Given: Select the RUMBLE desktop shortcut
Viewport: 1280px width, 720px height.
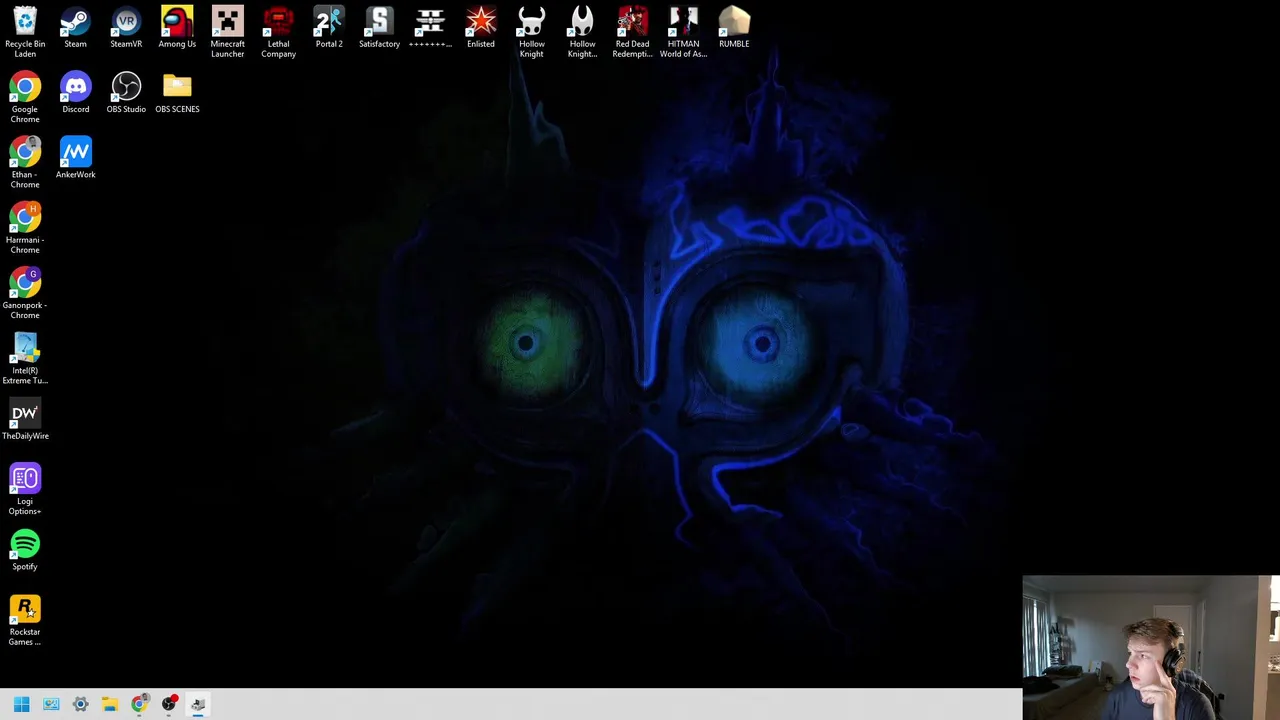Looking at the screenshot, I should [x=734, y=28].
